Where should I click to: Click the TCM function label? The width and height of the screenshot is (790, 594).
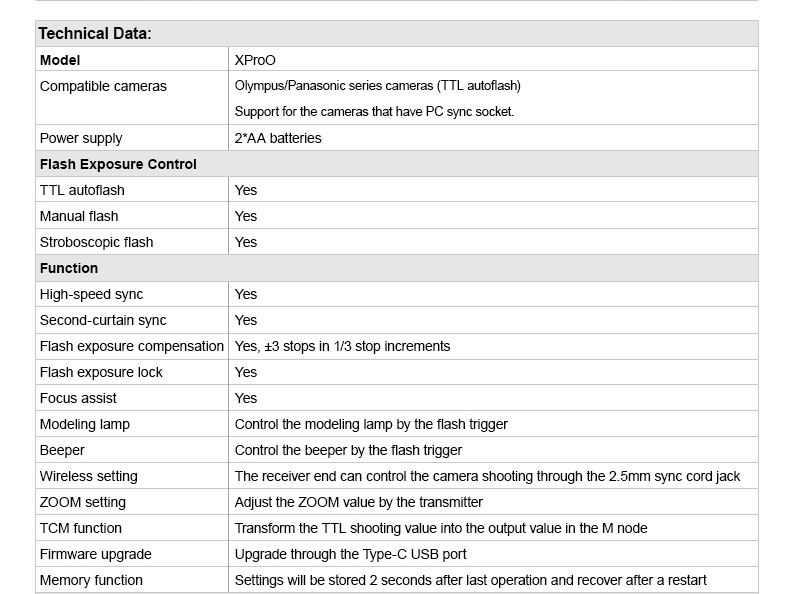[81, 528]
